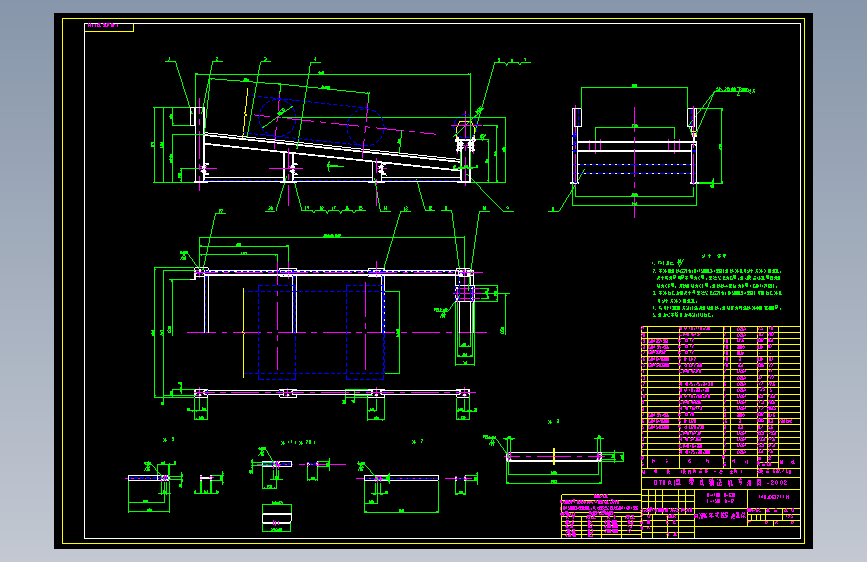Click the right blue dashed rectangle in plan view
This screenshot has width=867, height=562.
[365, 332]
